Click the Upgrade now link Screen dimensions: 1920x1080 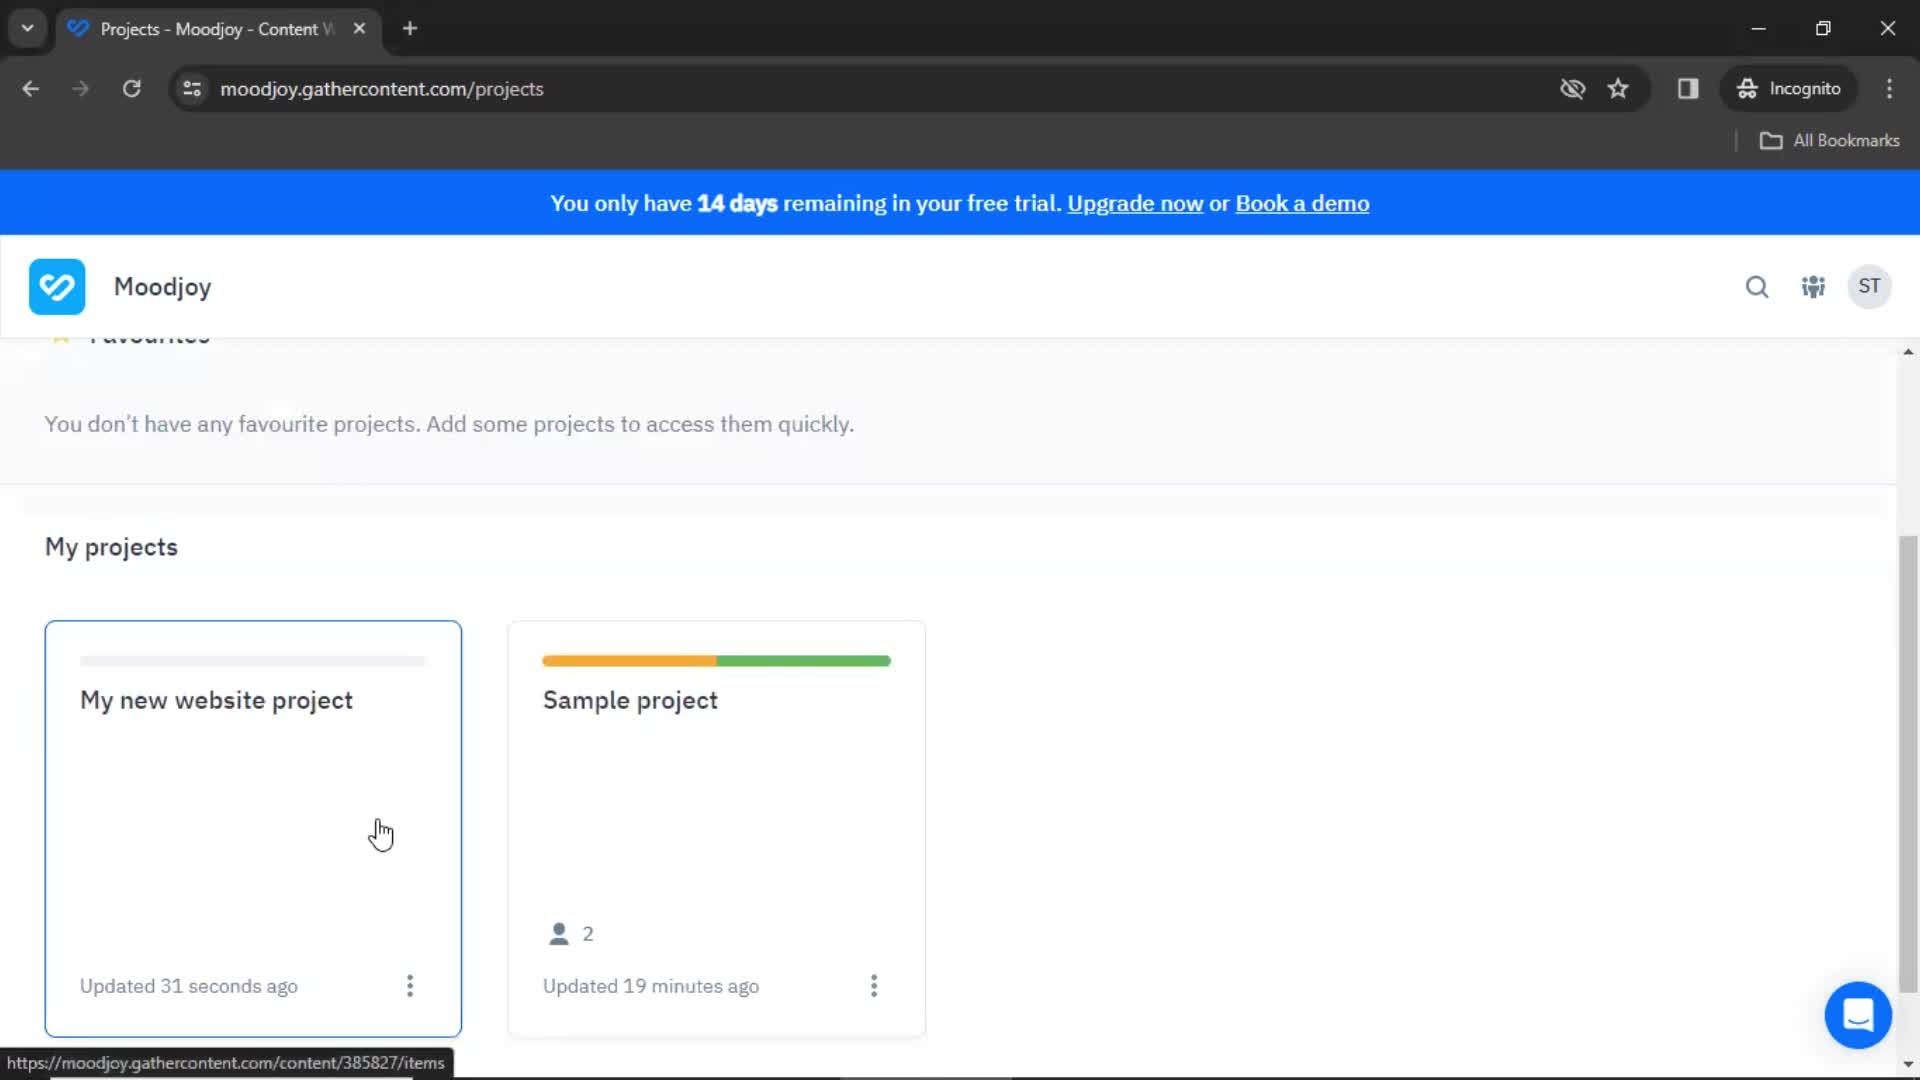click(x=1135, y=203)
